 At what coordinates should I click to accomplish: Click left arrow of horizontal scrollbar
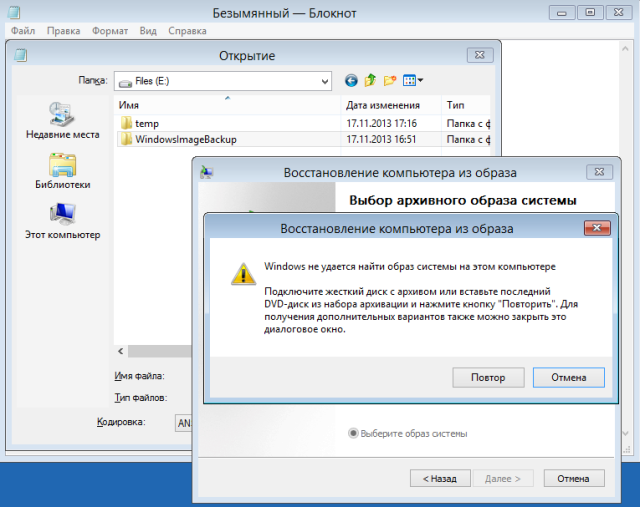point(121,351)
